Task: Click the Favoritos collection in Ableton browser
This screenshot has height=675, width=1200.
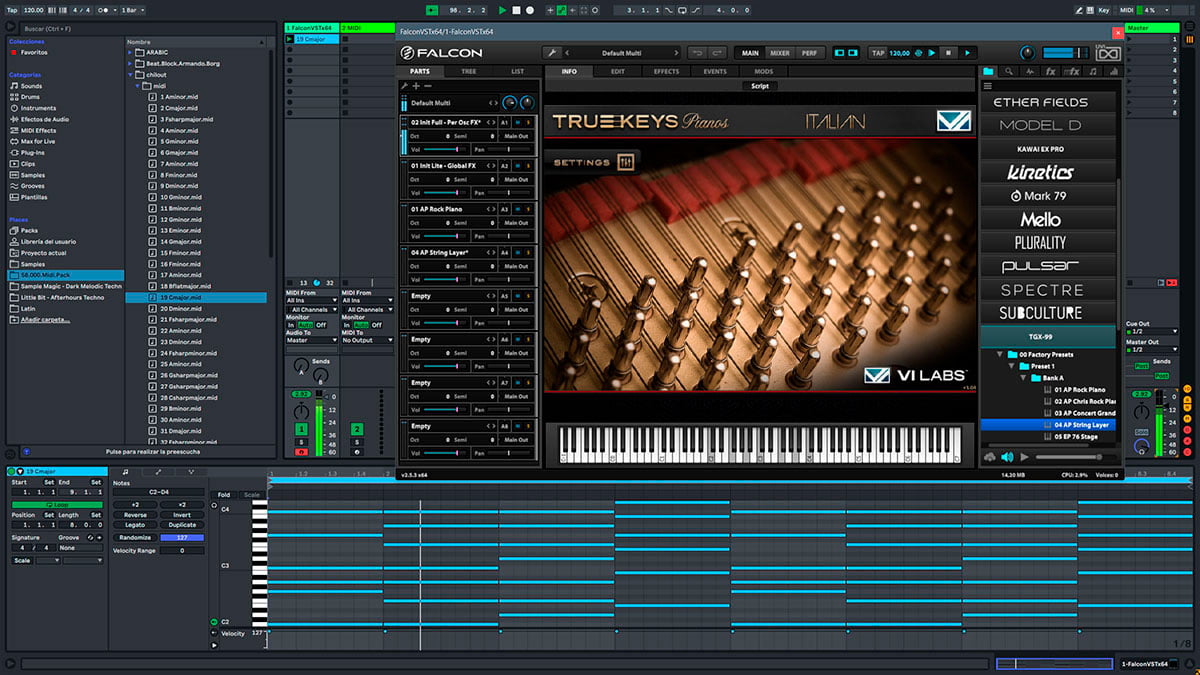Action: click(x=34, y=52)
